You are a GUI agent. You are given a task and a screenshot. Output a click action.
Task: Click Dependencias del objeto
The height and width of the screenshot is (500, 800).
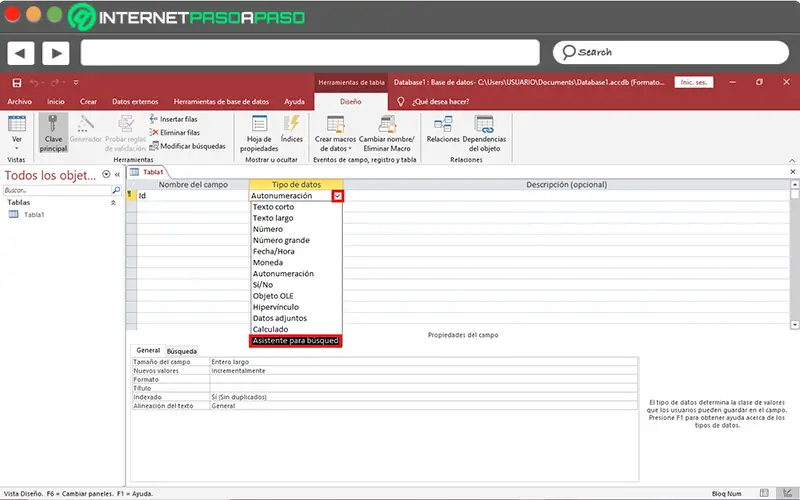[484, 133]
